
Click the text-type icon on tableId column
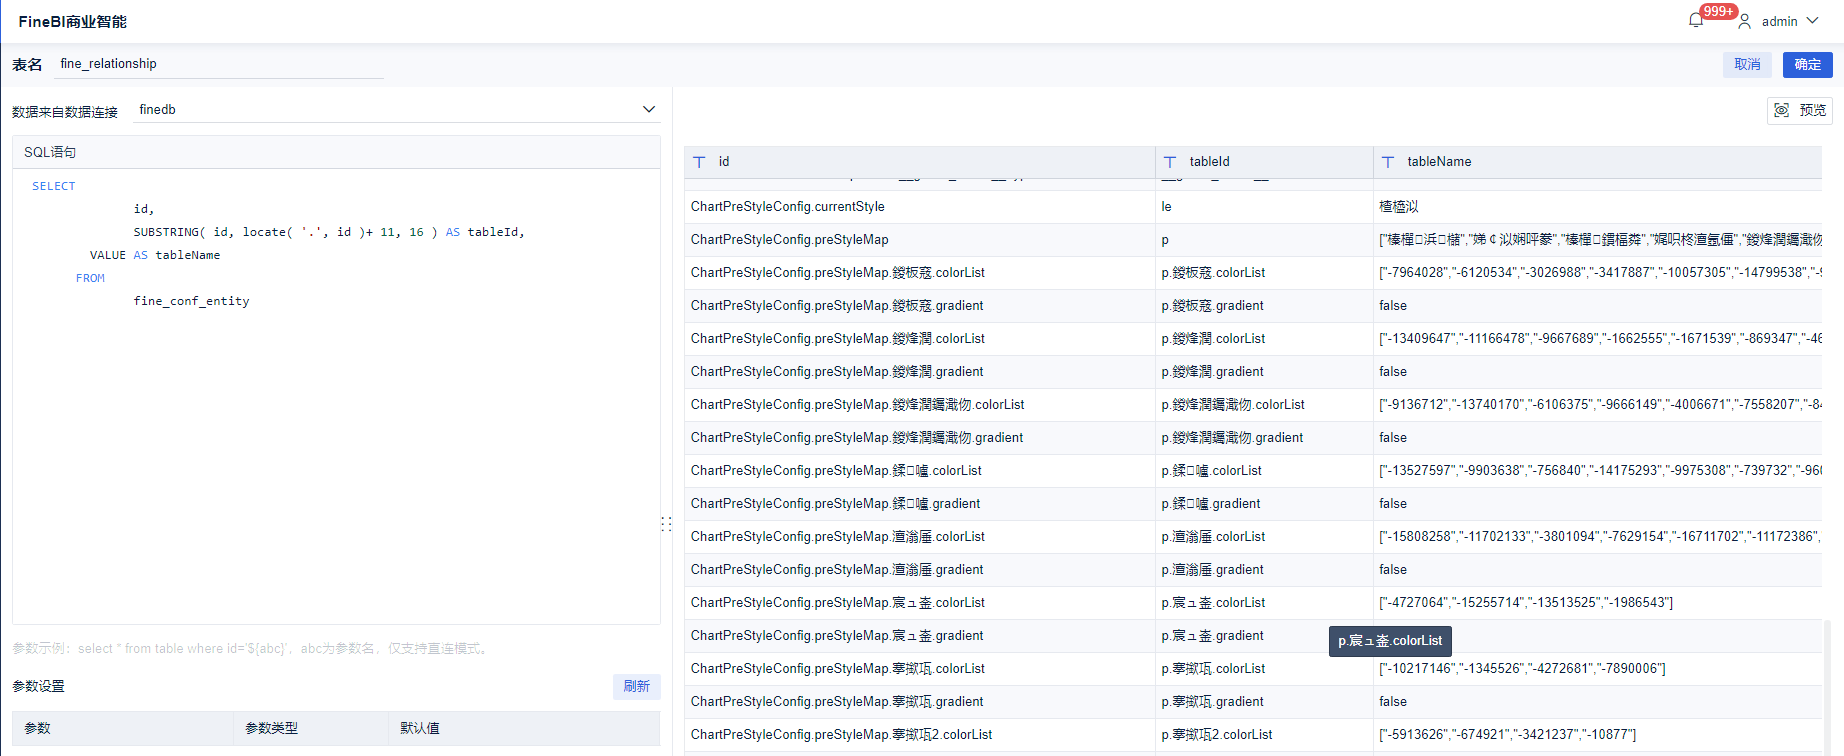coord(1170,162)
